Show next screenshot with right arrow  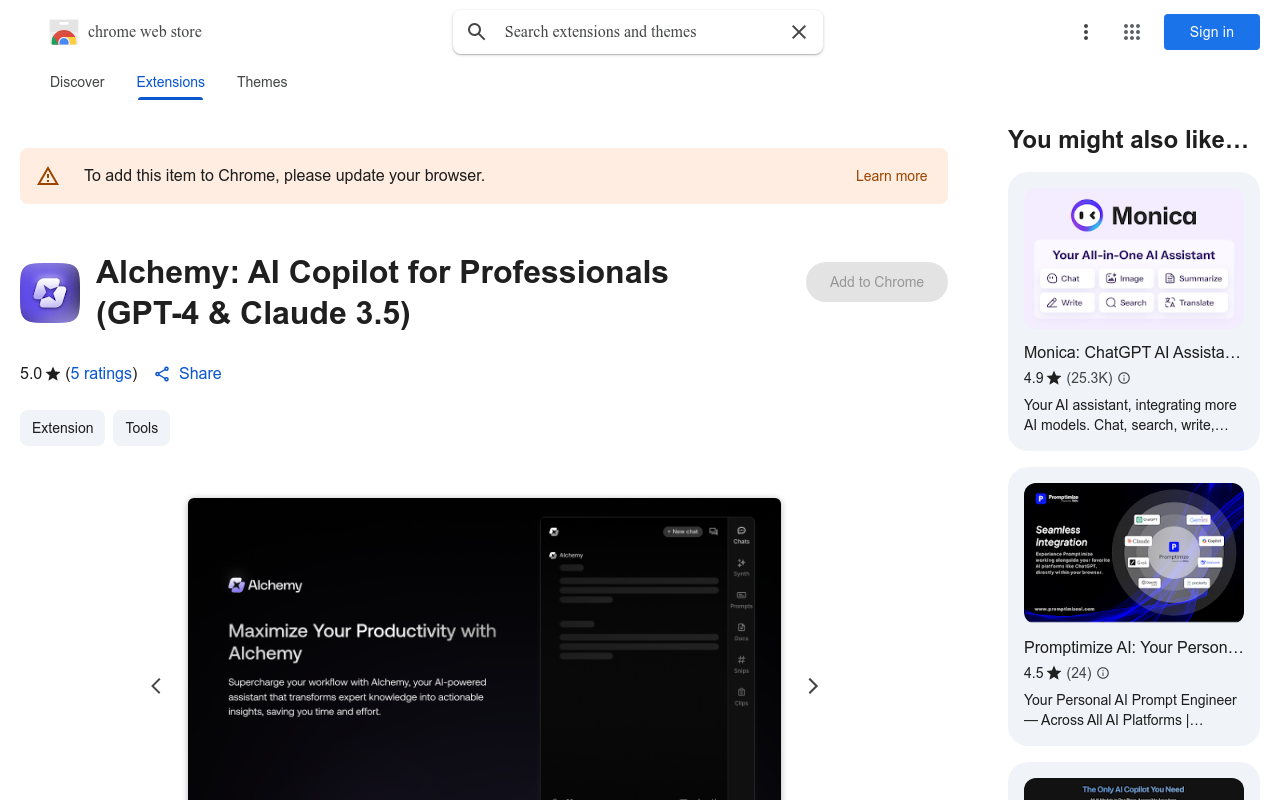click(x=813, y=686)
